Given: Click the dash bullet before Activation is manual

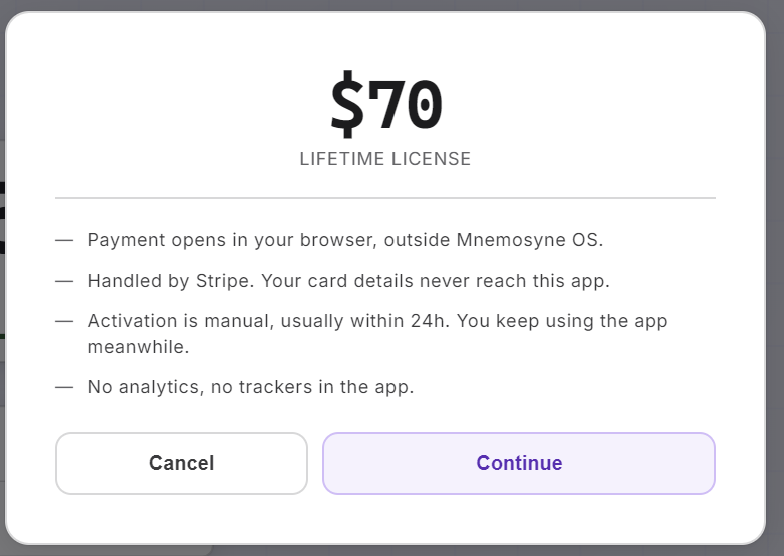Looking at the screenshot, I should (64, 322).
